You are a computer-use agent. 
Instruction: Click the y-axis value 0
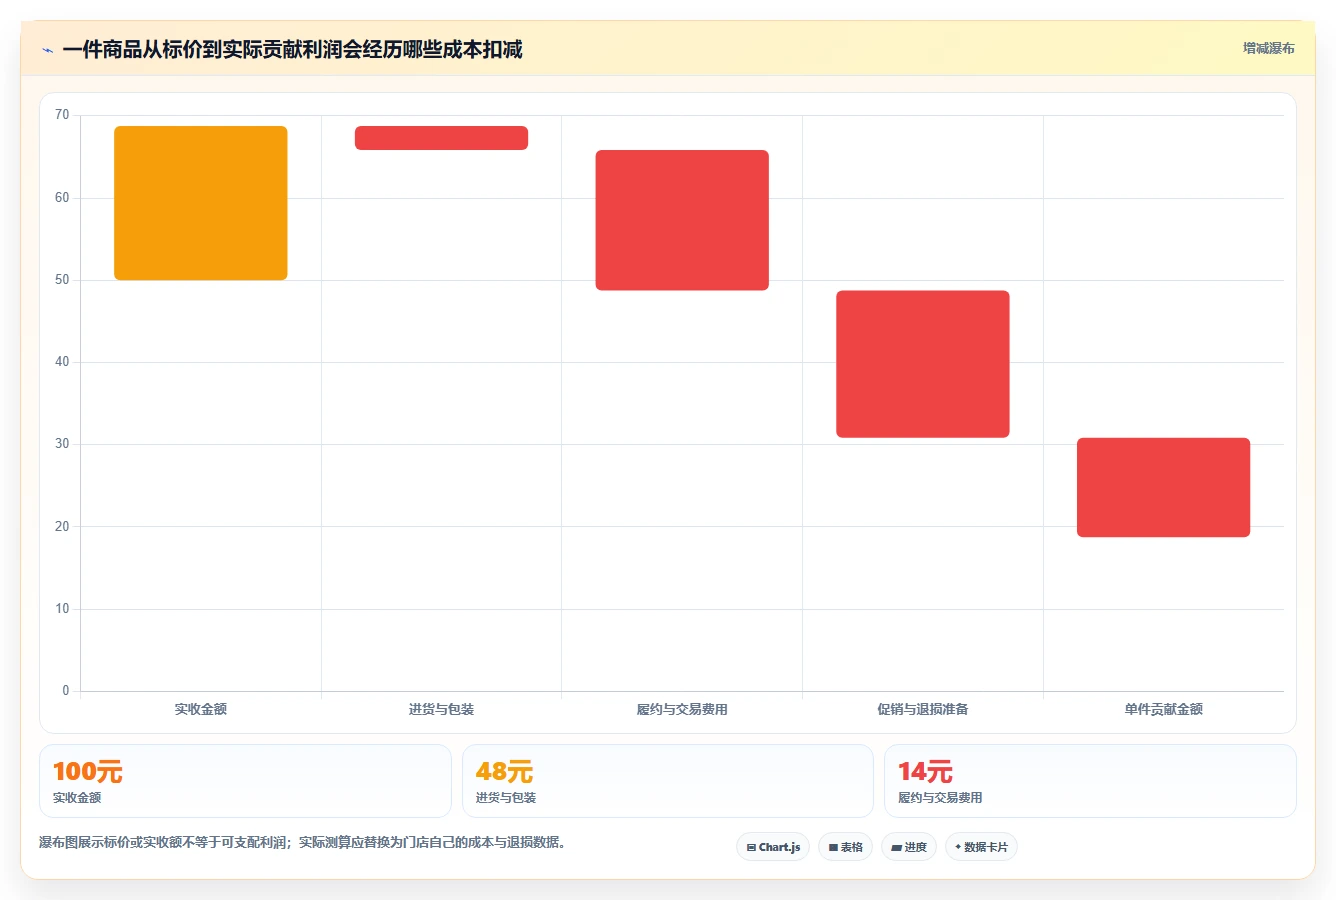point(66,691)
